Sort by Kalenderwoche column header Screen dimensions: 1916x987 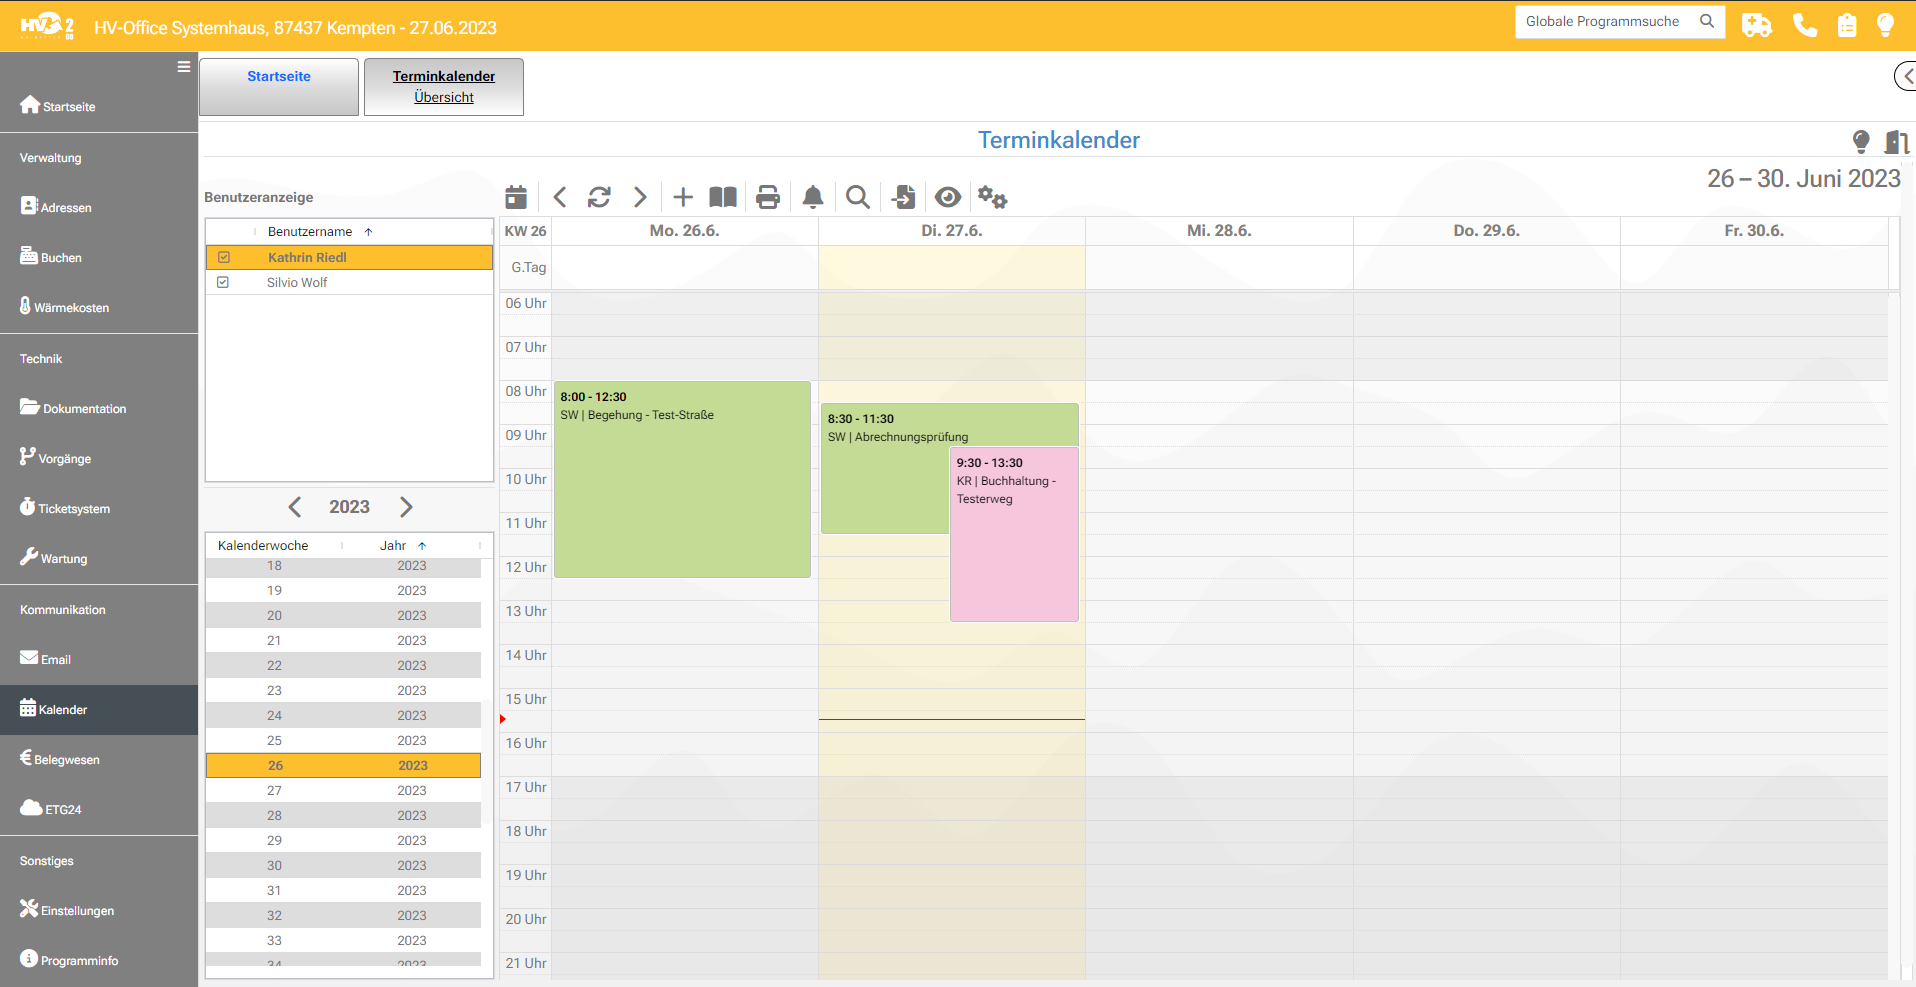pyautogui.click(x=263, y=545)
